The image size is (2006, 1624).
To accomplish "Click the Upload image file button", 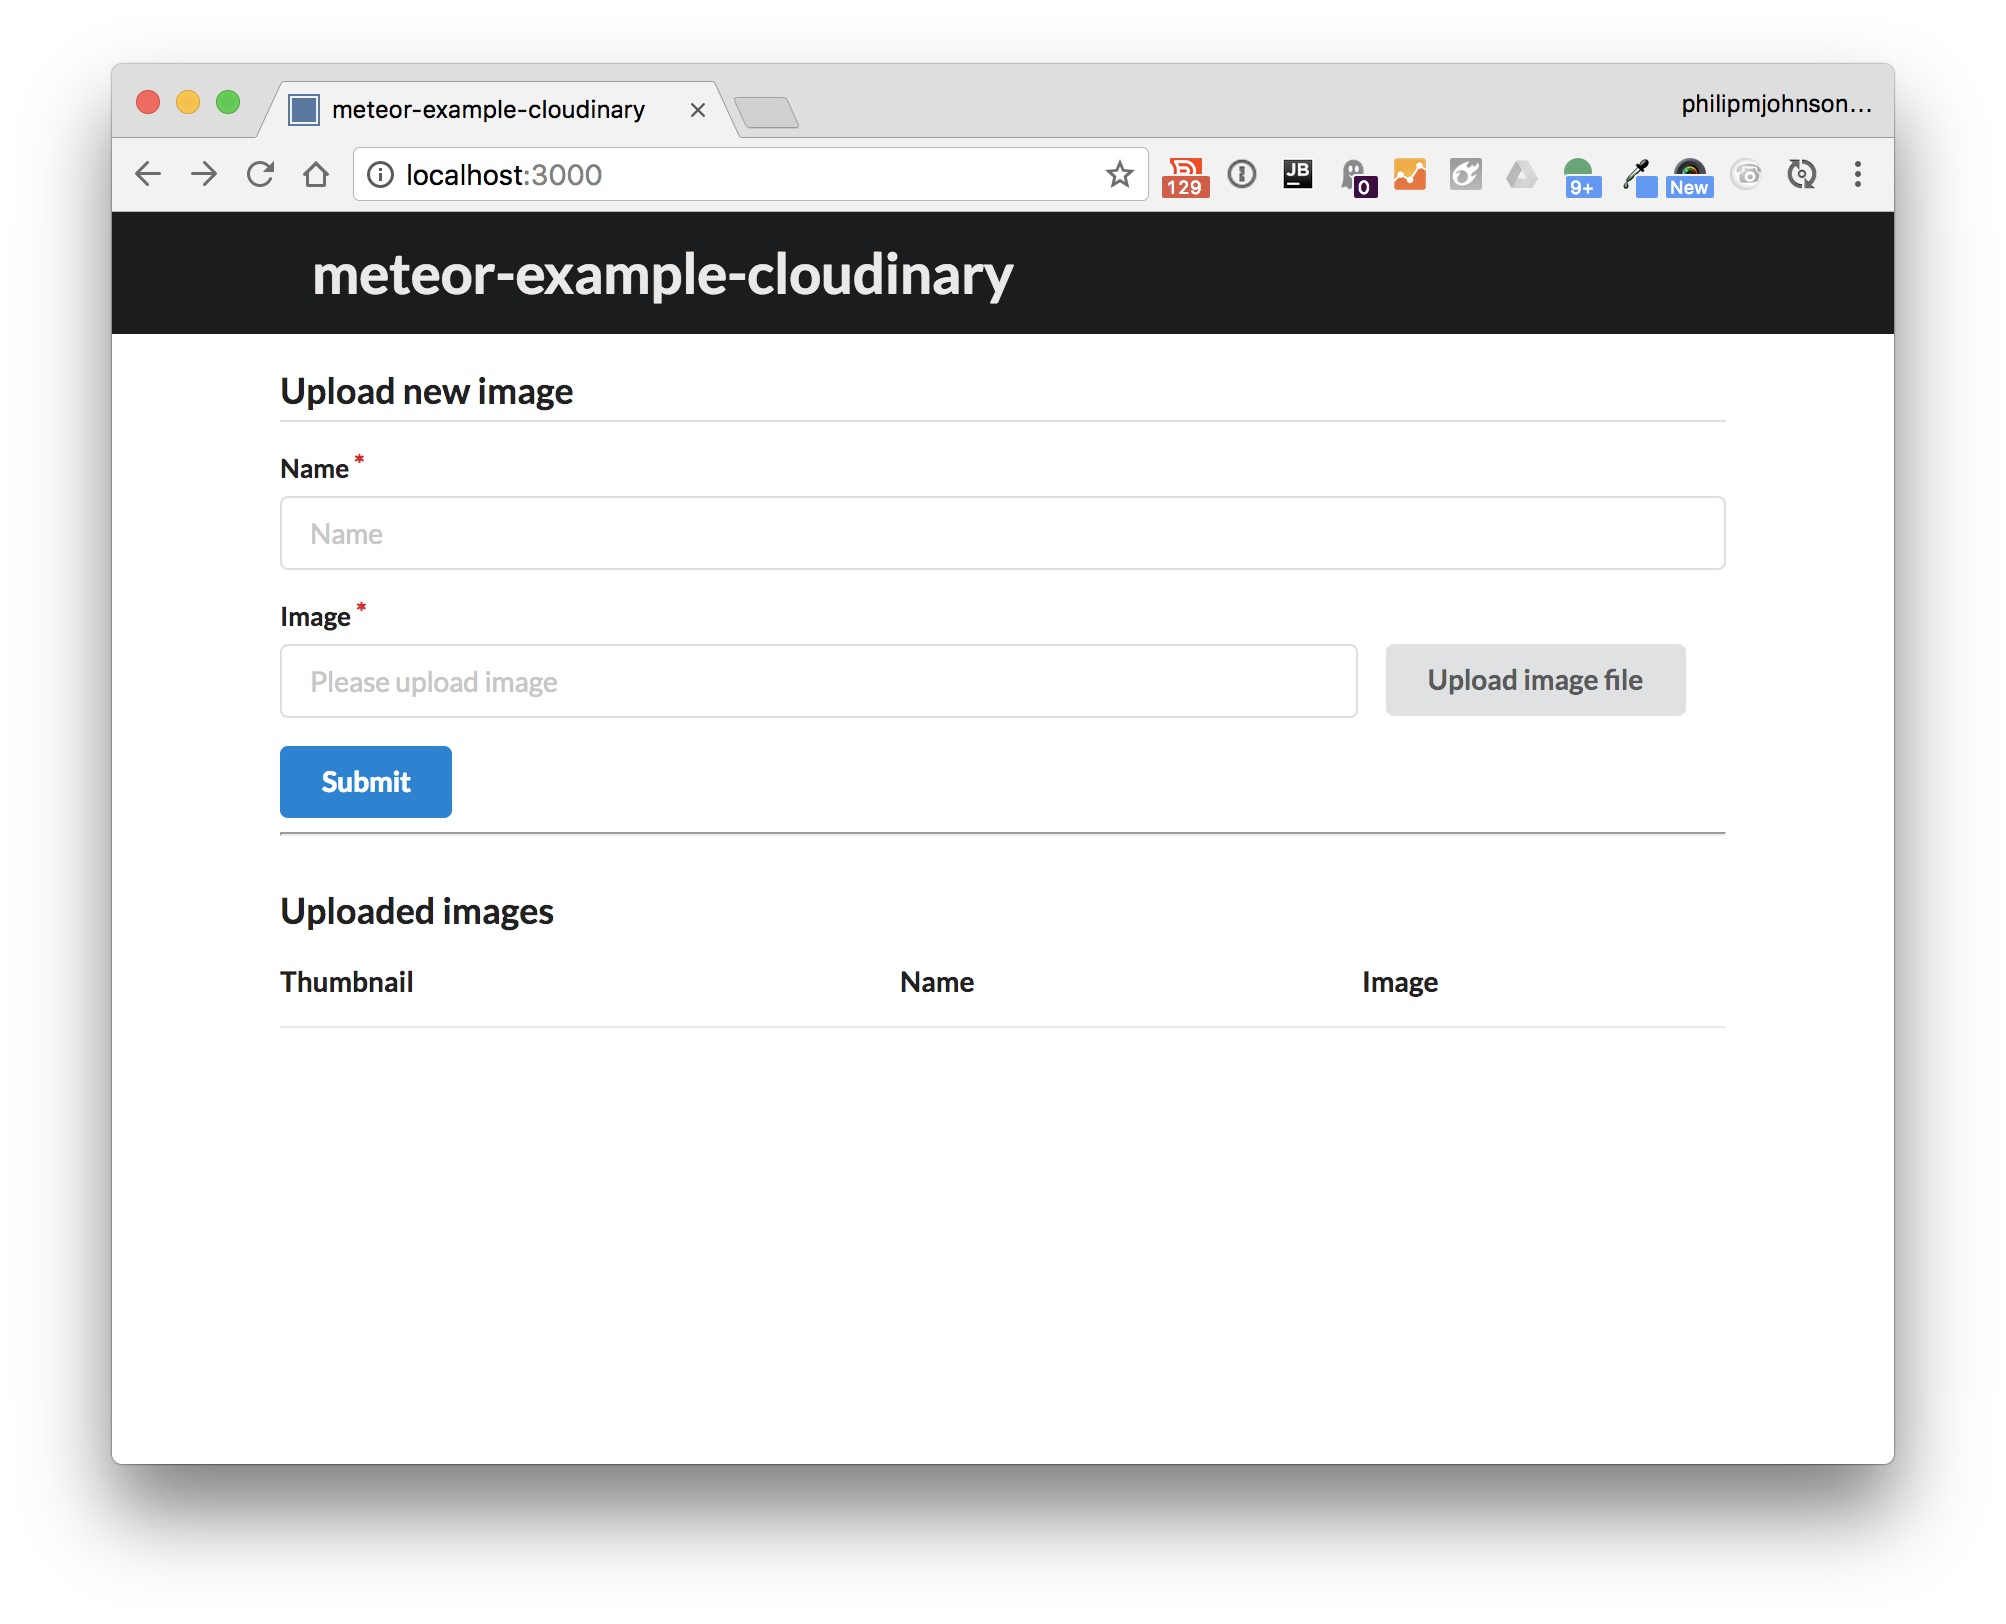I will [1534, 681].
